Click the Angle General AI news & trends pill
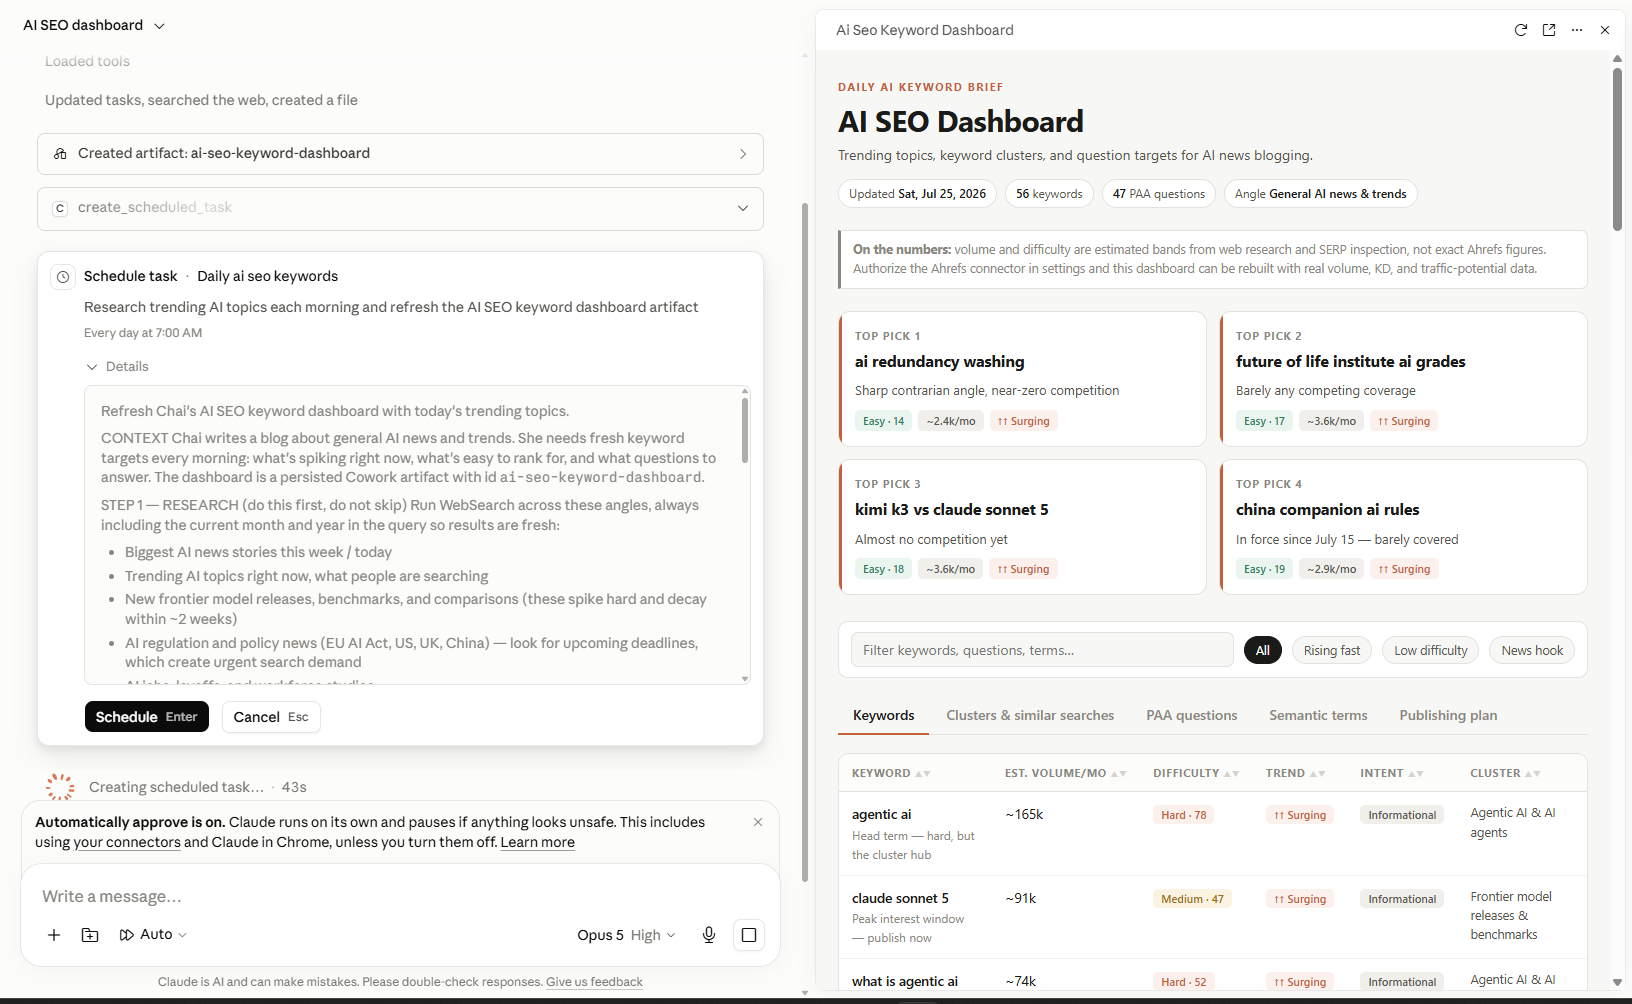 coord(1320,194)
